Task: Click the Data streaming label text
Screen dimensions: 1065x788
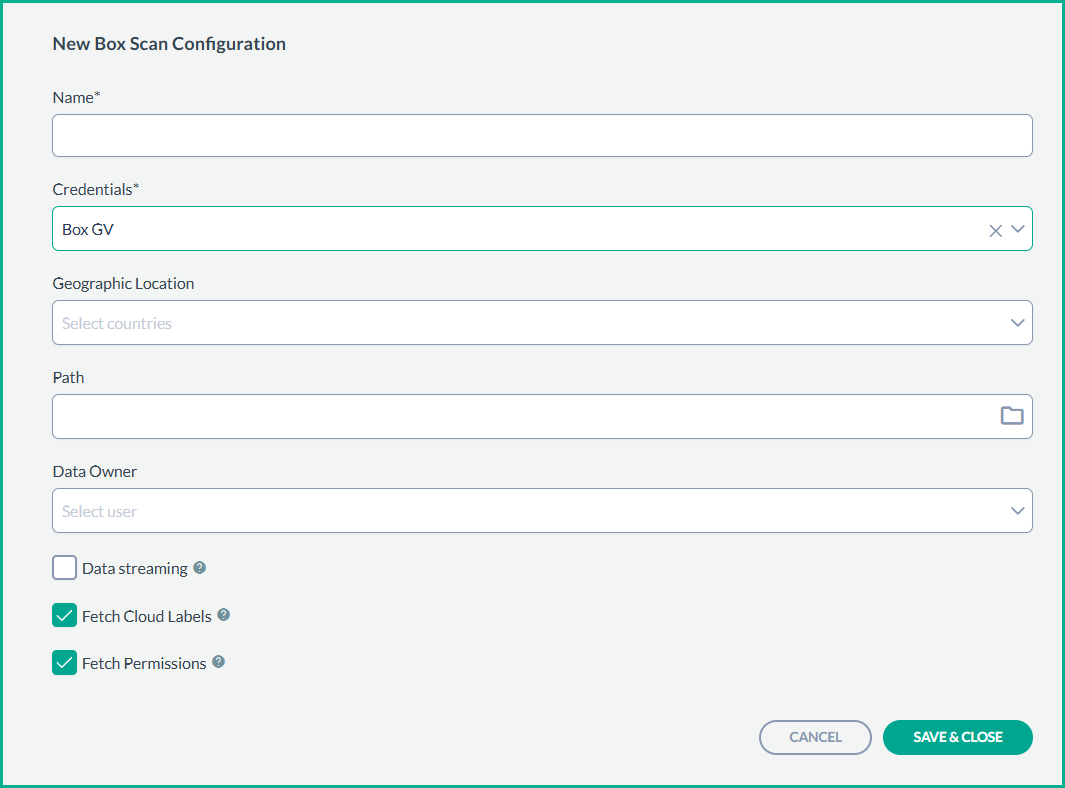Action: [x=135, y=568]
